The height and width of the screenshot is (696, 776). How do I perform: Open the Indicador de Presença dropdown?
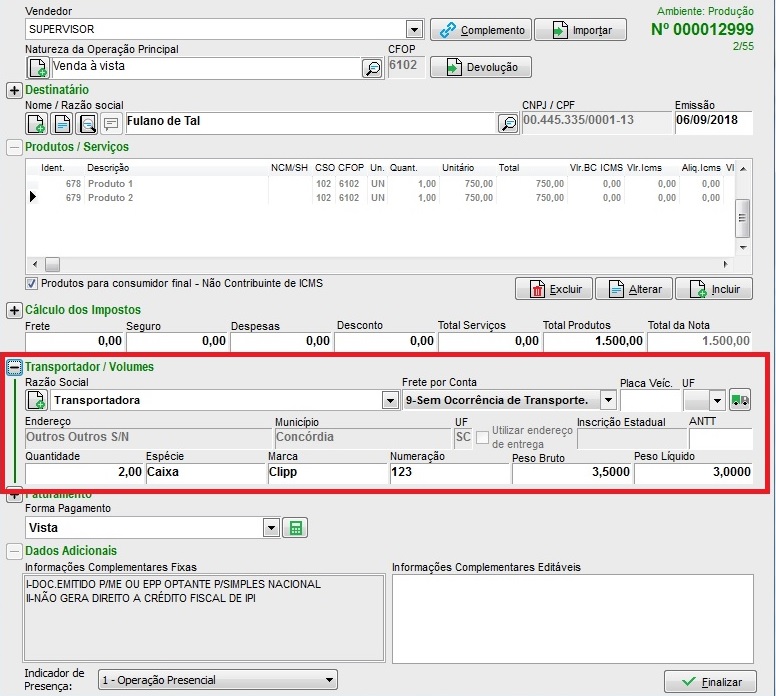coord(331,681)
